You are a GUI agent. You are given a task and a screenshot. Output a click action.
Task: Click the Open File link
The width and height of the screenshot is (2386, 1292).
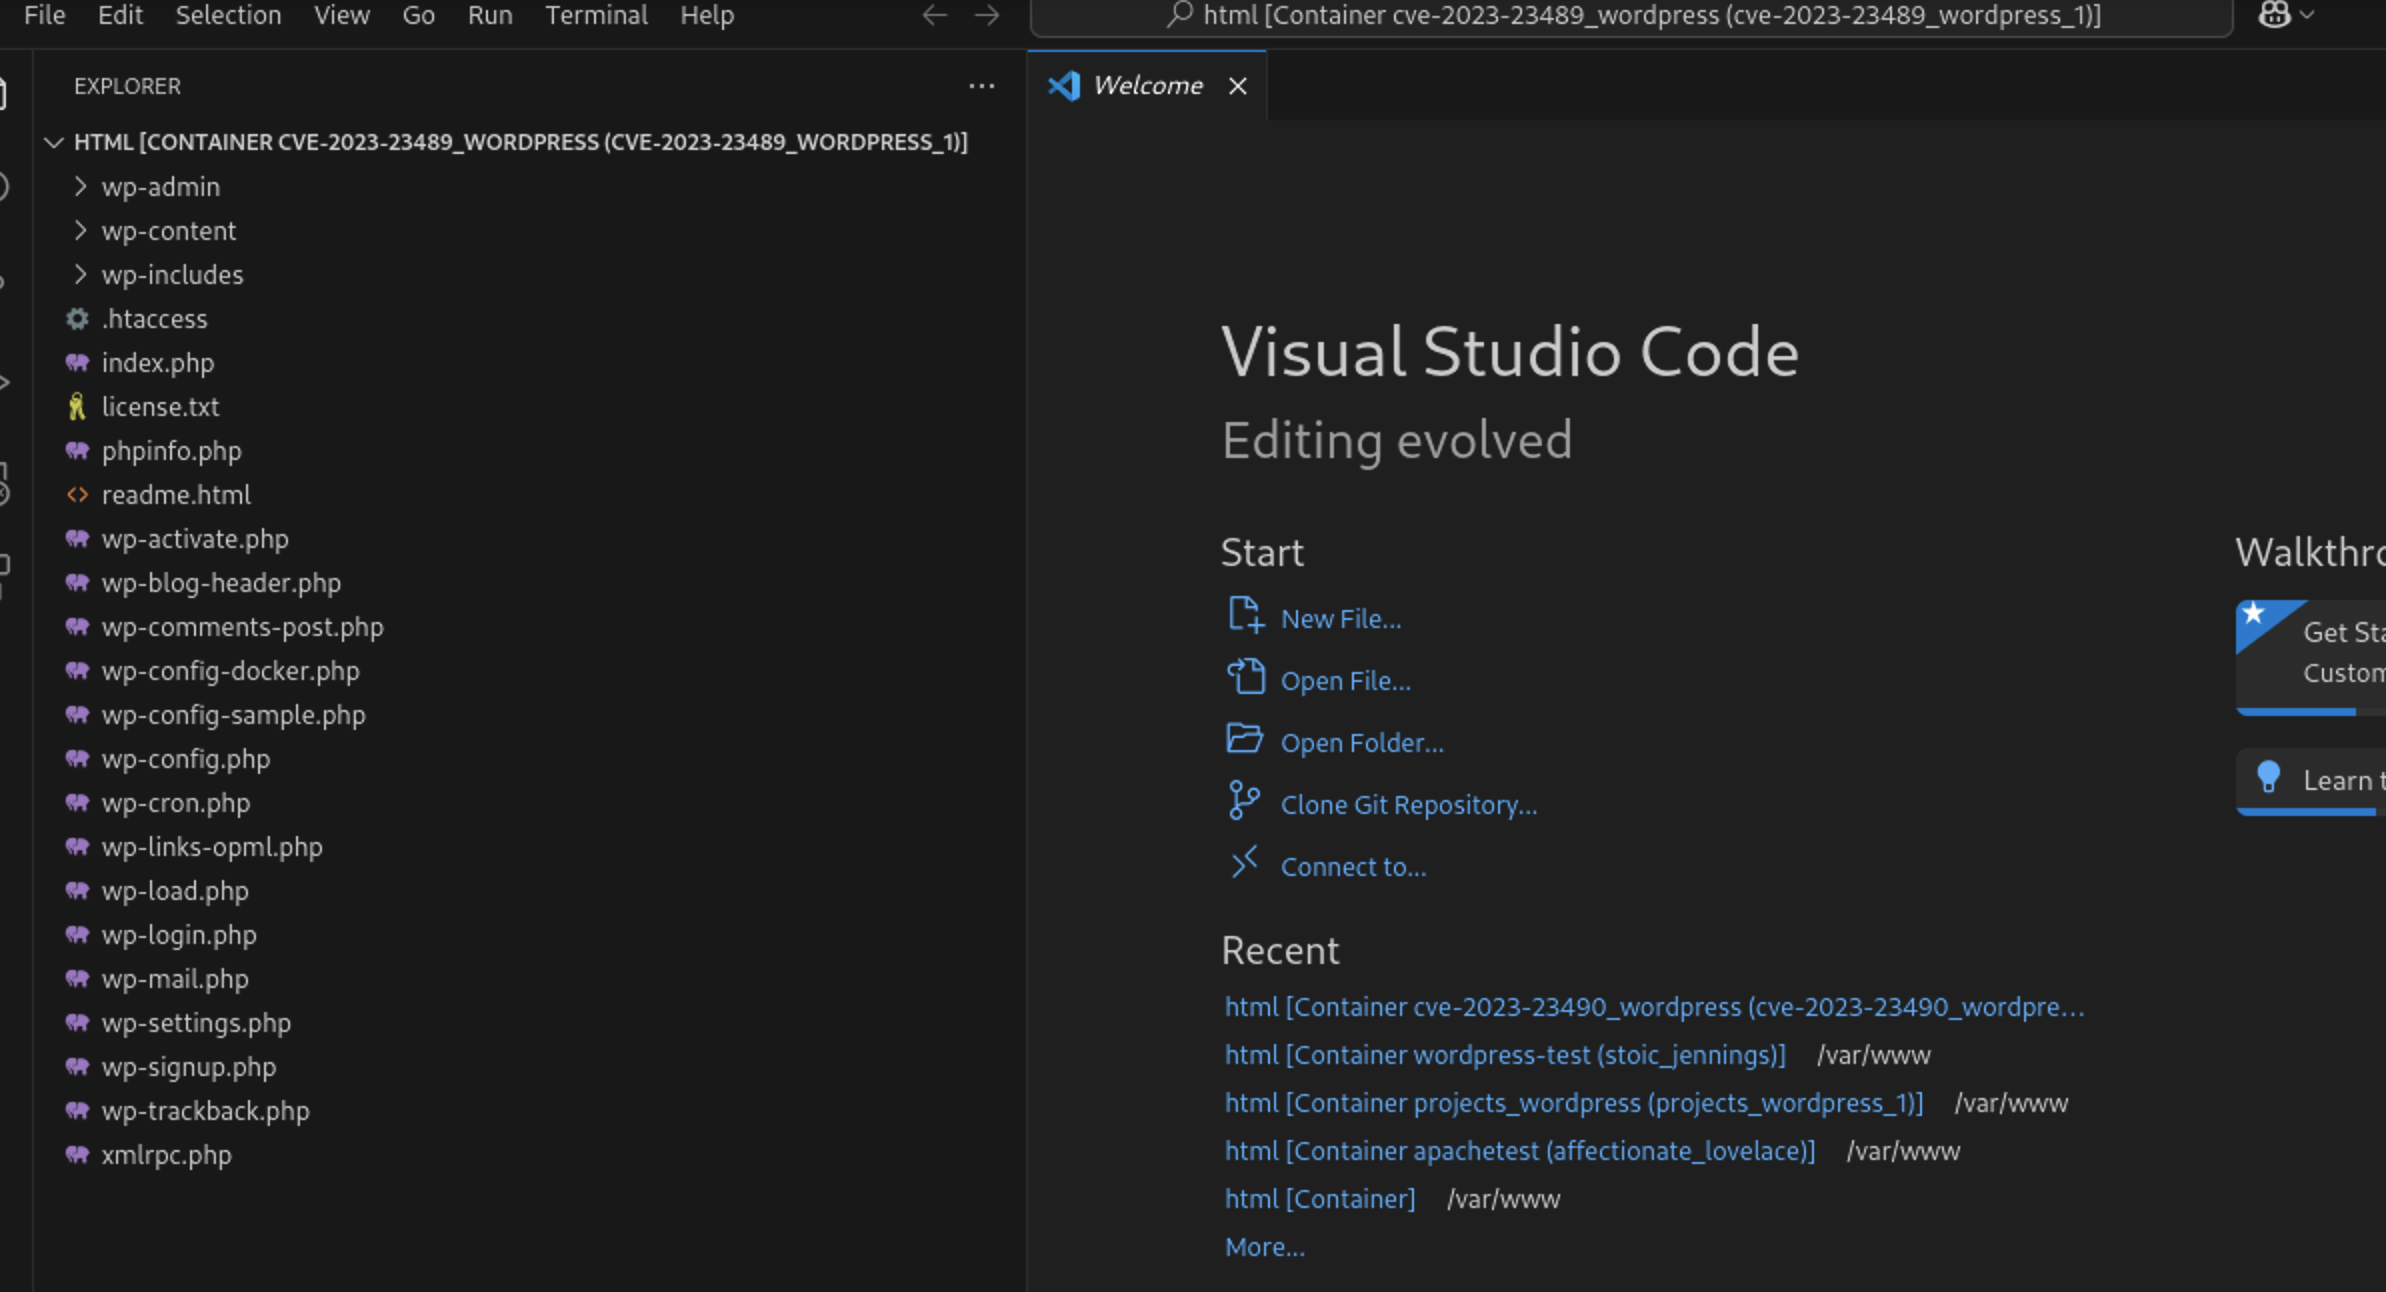coord(1346,681)
